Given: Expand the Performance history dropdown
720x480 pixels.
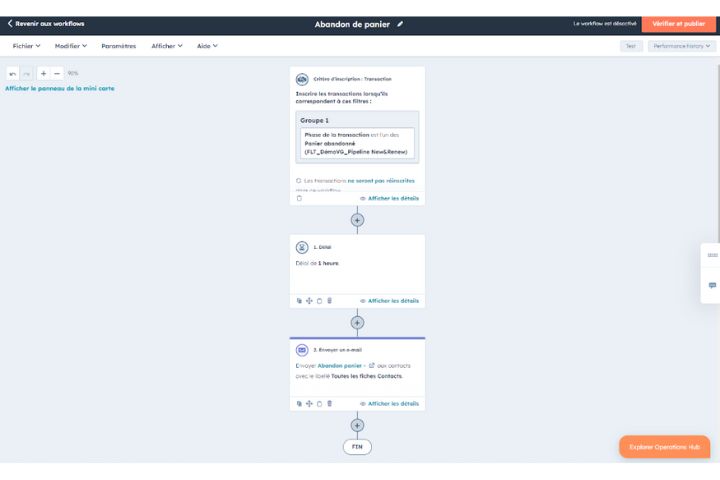Looking at the screenshot, I should [682, 46].
